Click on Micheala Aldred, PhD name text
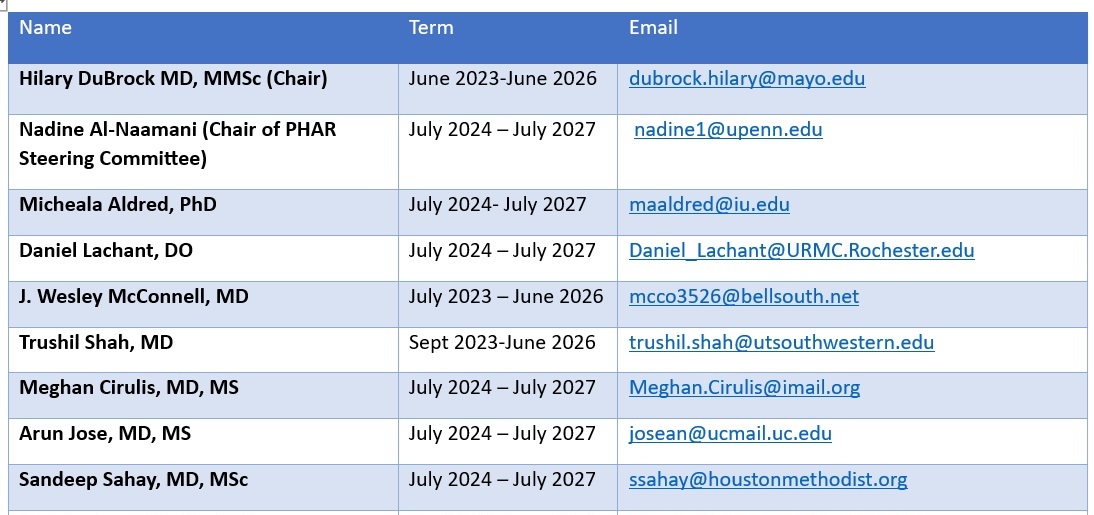Viewport: 1094px width, 515px height. click(x=118, y=205)
